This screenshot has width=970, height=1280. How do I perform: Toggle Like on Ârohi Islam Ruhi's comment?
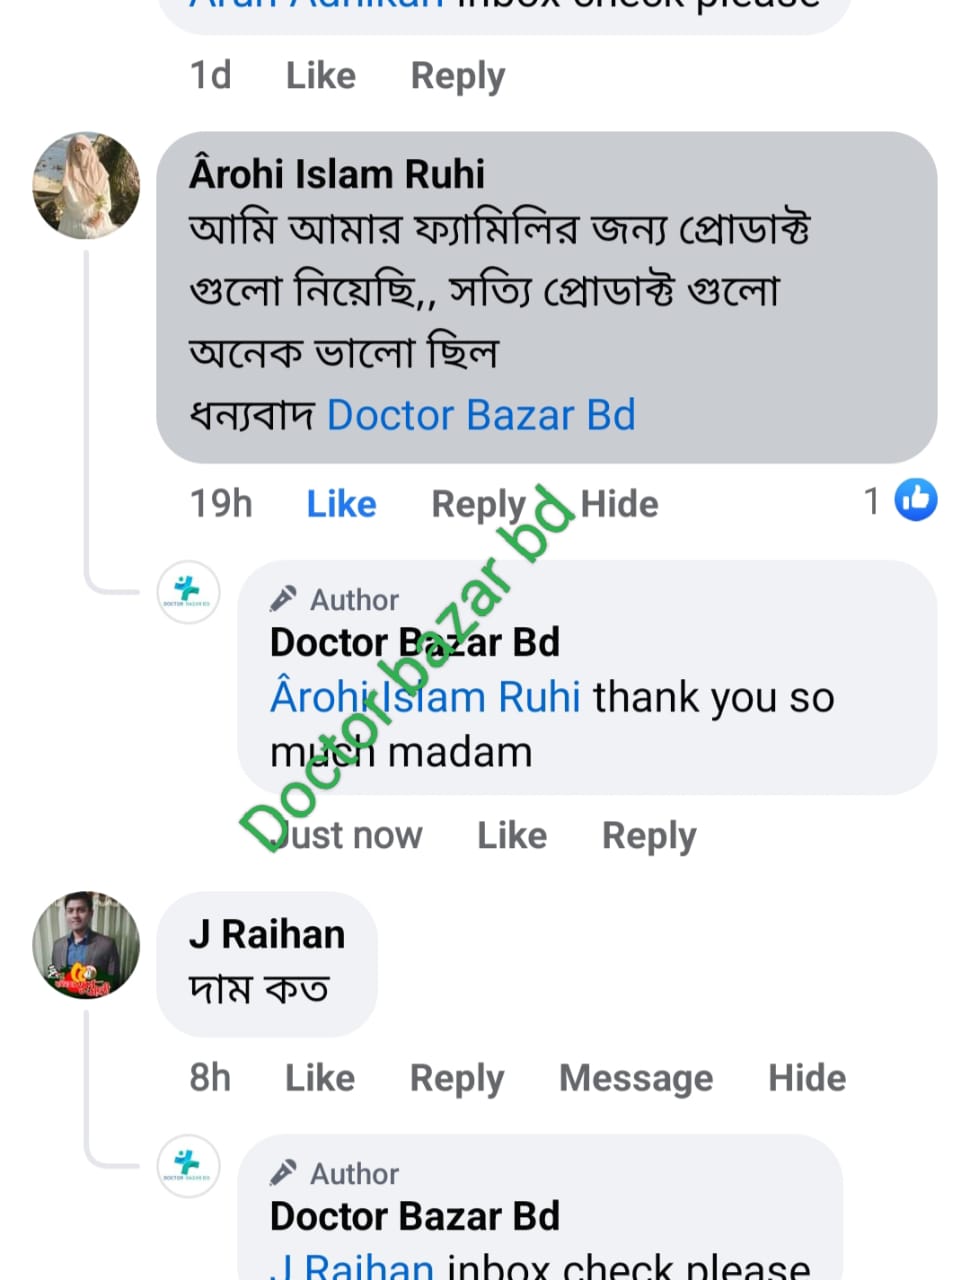click(x=341, y=504)
